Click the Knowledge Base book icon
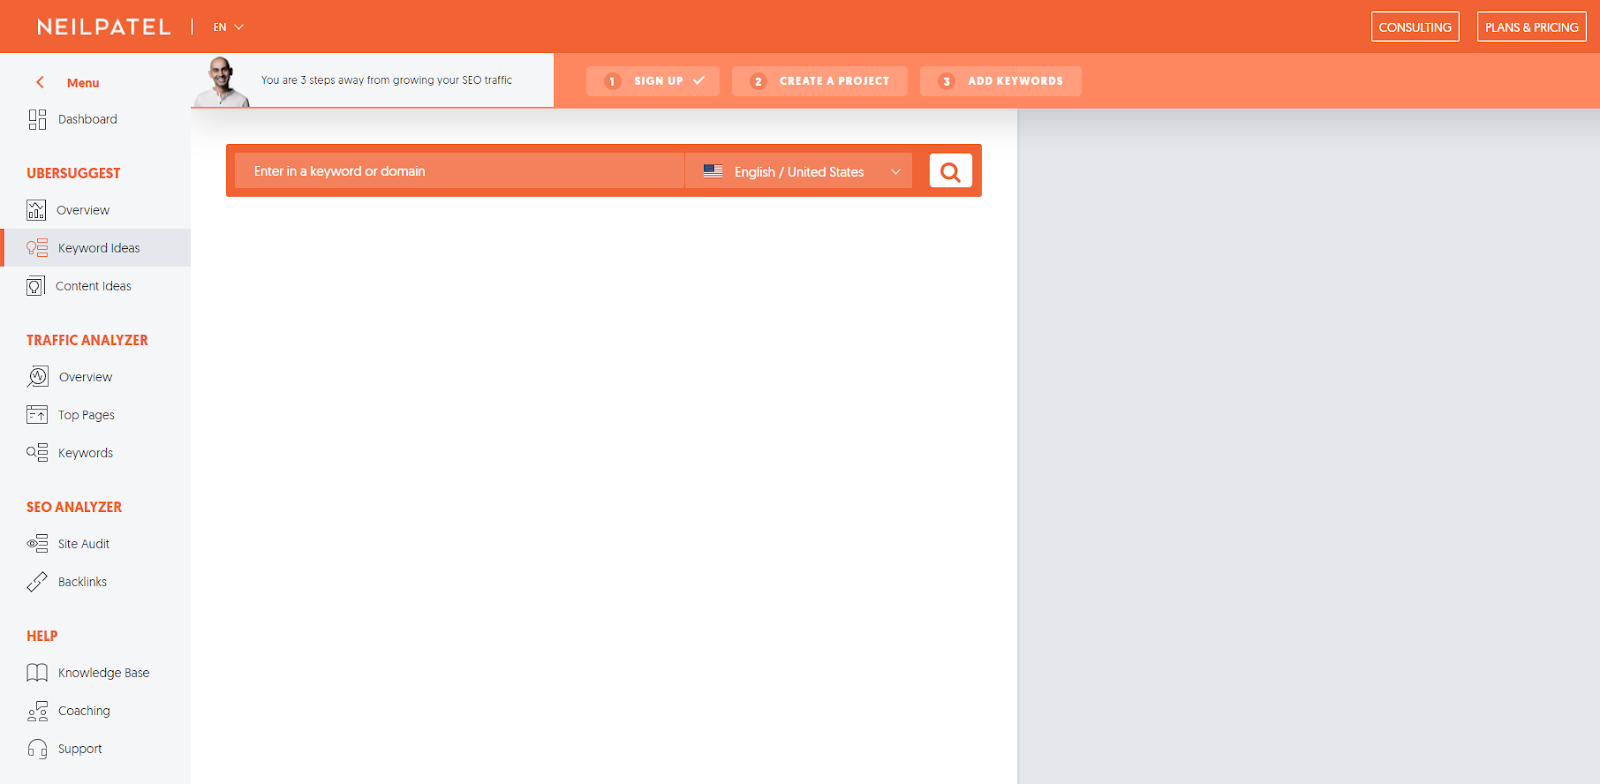 pyautogui.click(x=37, y=673)
